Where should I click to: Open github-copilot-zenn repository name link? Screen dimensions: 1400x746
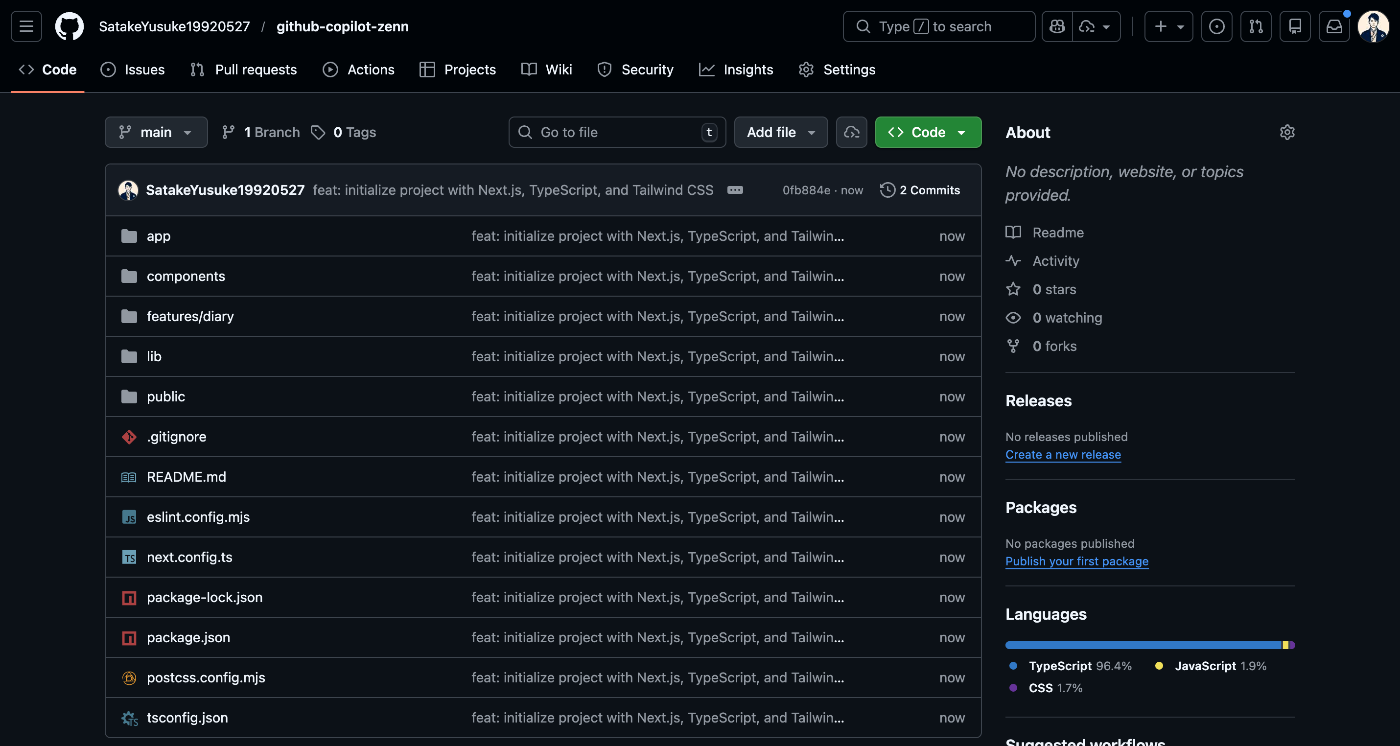[343, 27]
